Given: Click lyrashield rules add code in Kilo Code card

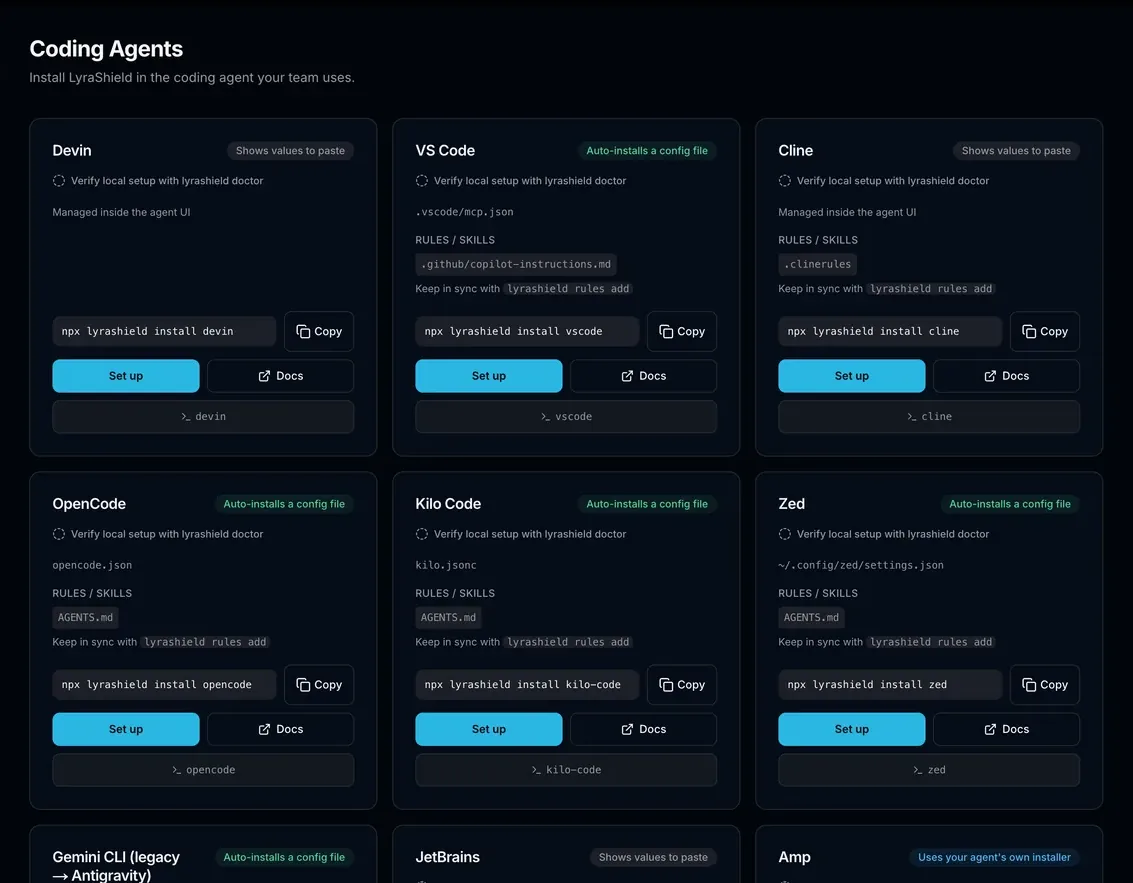Looking at the screenshot, I should point(568,642).
